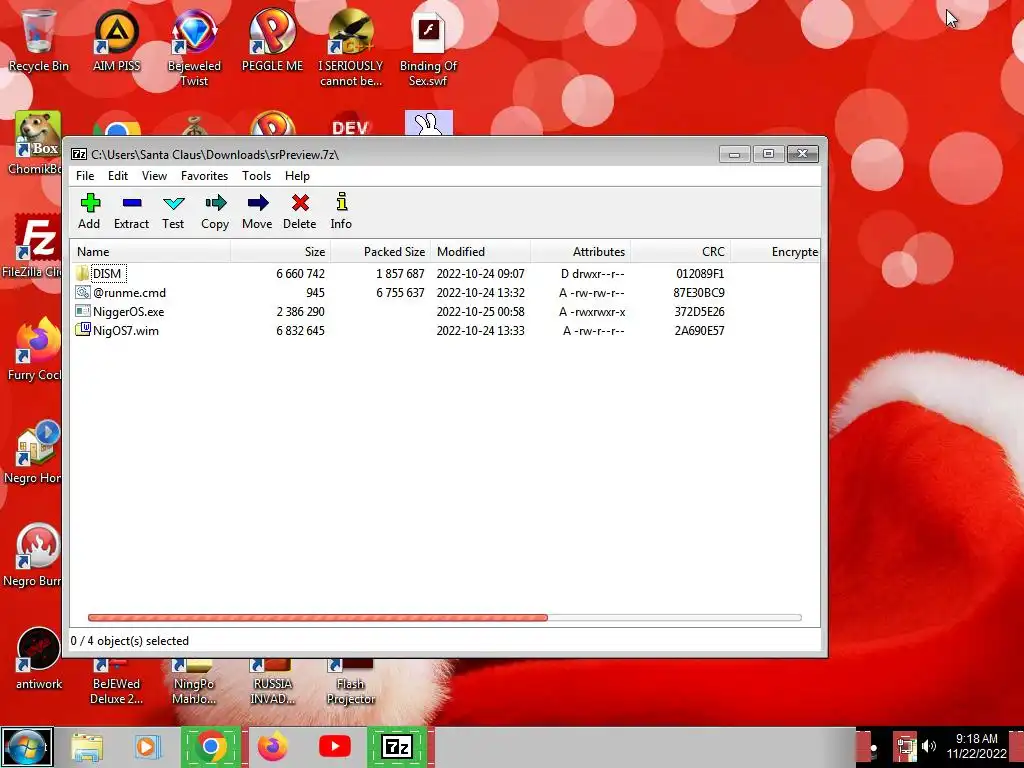Open Windows Explorer from the taskbar
1024x768 pixels.
(87, 747)
